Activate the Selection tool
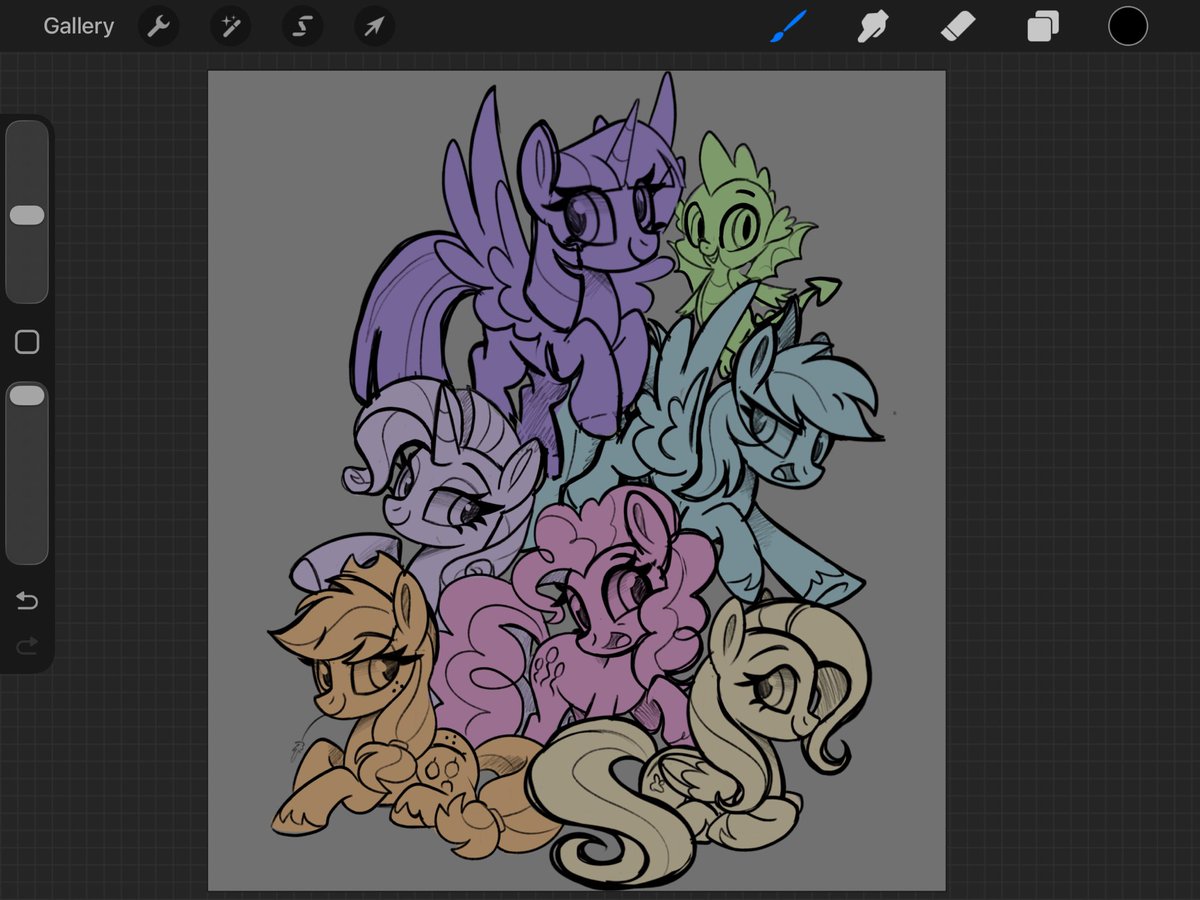Screen dimensions: 1200x900 [x=301, y=27]
